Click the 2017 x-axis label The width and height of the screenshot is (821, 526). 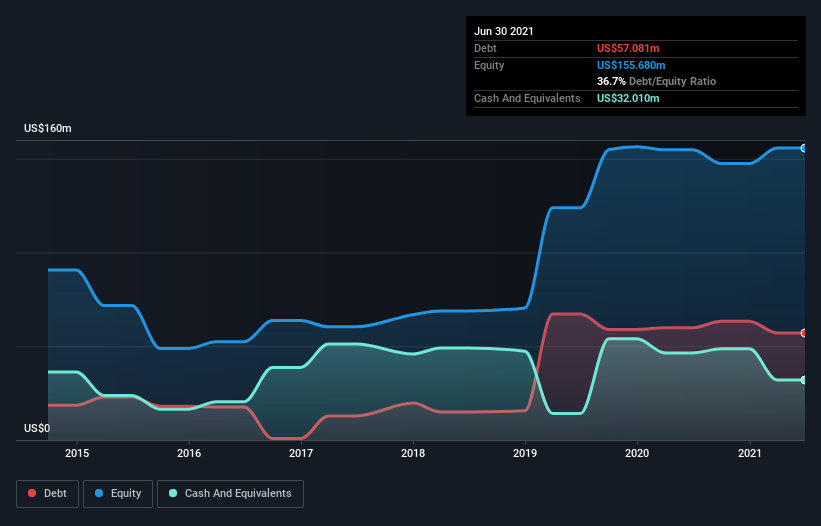[x=301, y=453]
